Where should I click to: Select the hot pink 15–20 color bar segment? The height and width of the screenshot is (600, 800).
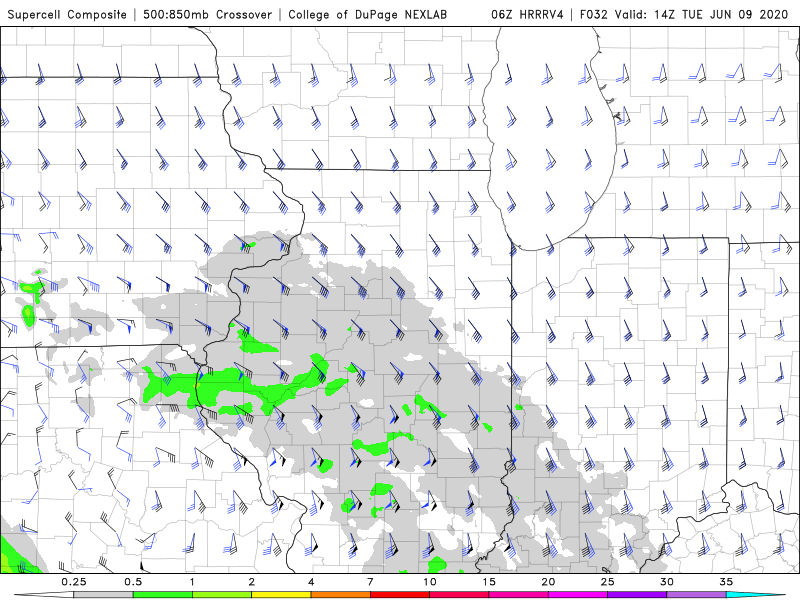point(518,595)
